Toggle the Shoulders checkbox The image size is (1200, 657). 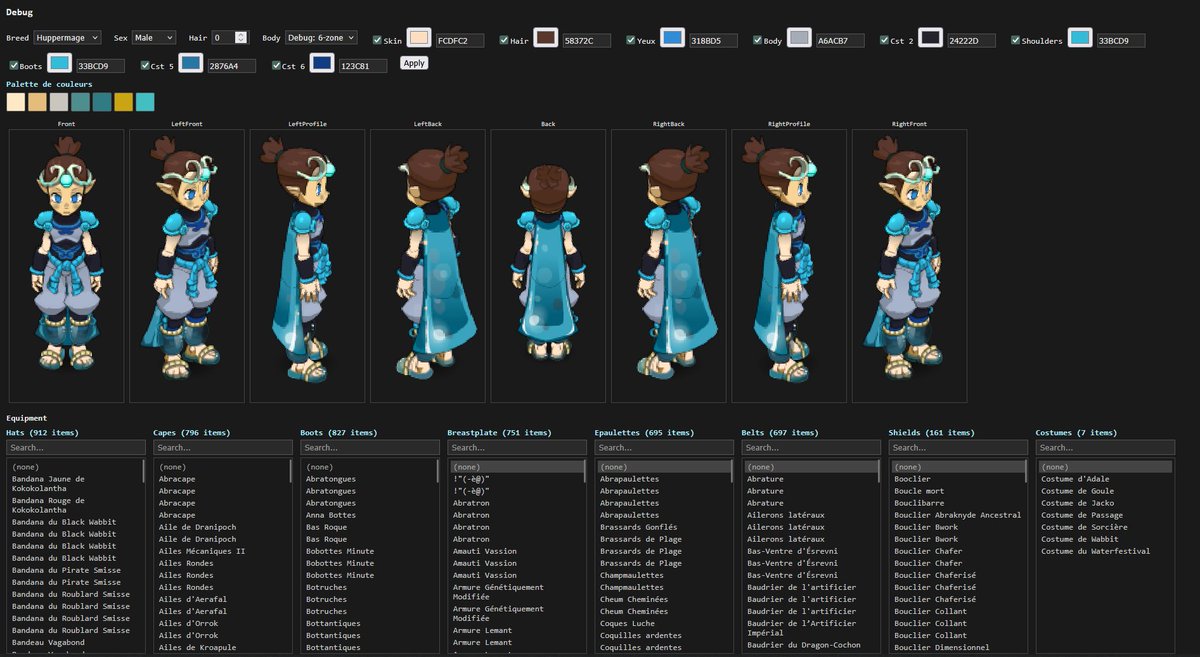click(x=1015, y=41)
